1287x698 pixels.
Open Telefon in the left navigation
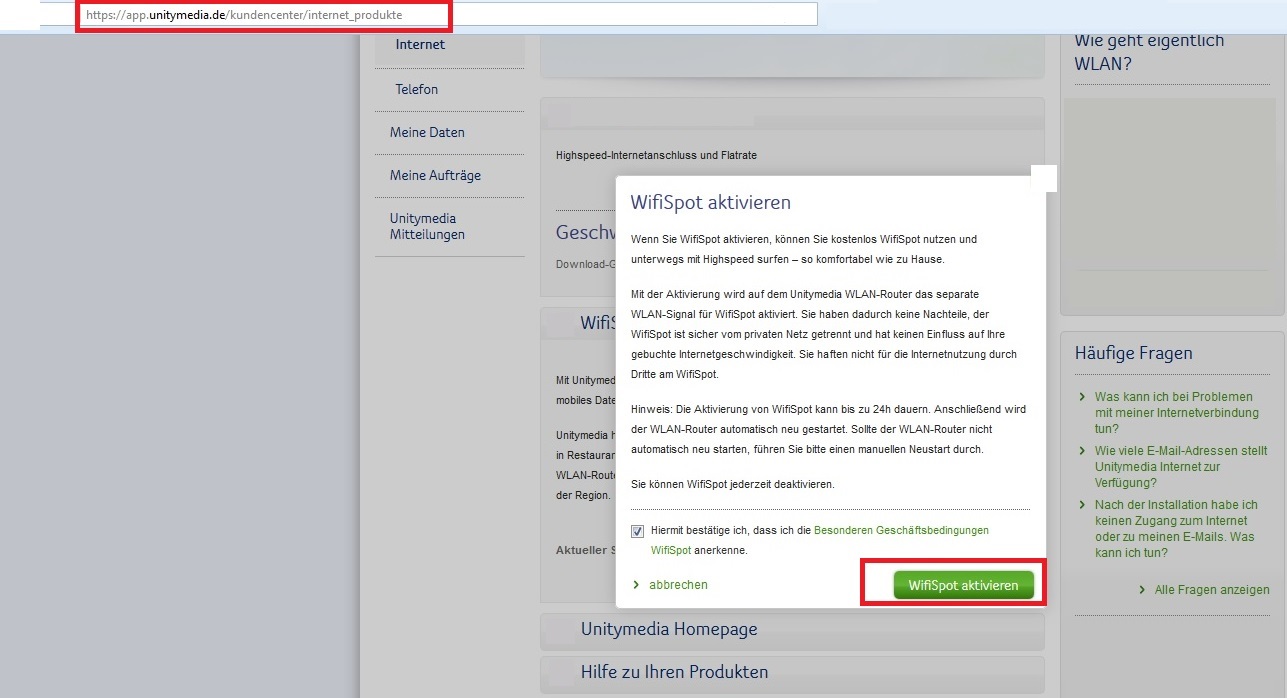416,90
